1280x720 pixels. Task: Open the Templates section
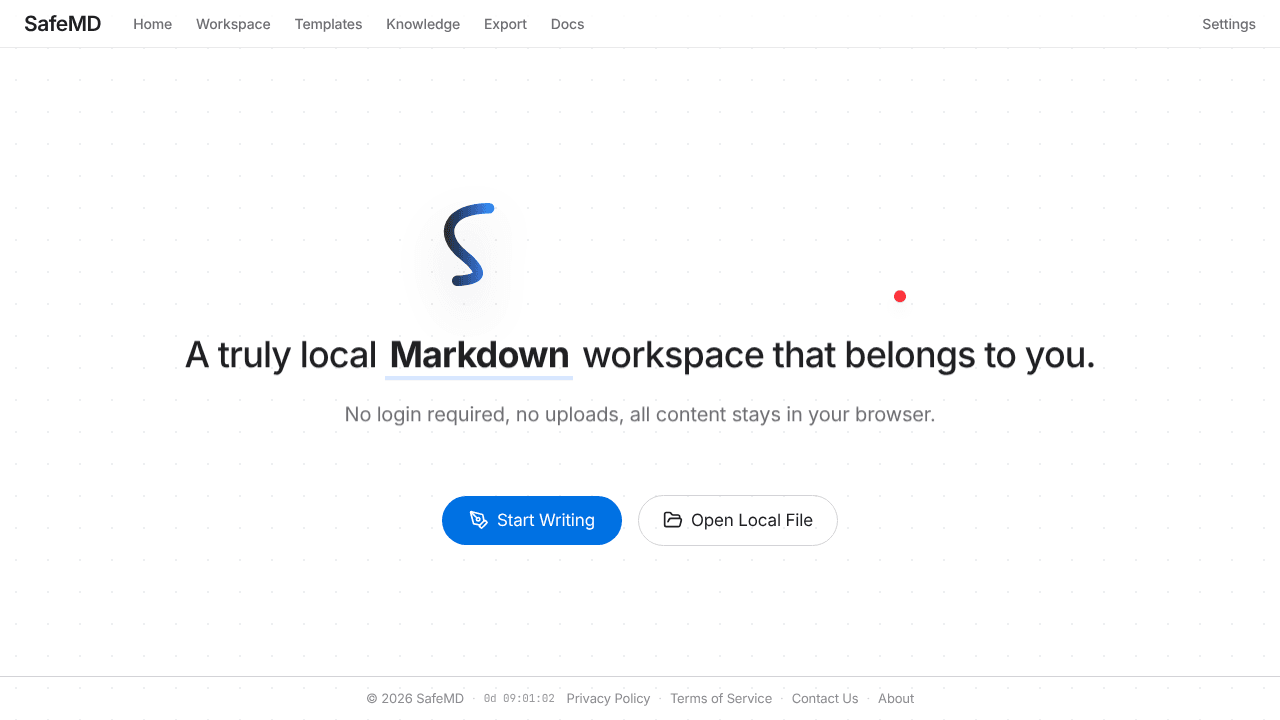328,24
